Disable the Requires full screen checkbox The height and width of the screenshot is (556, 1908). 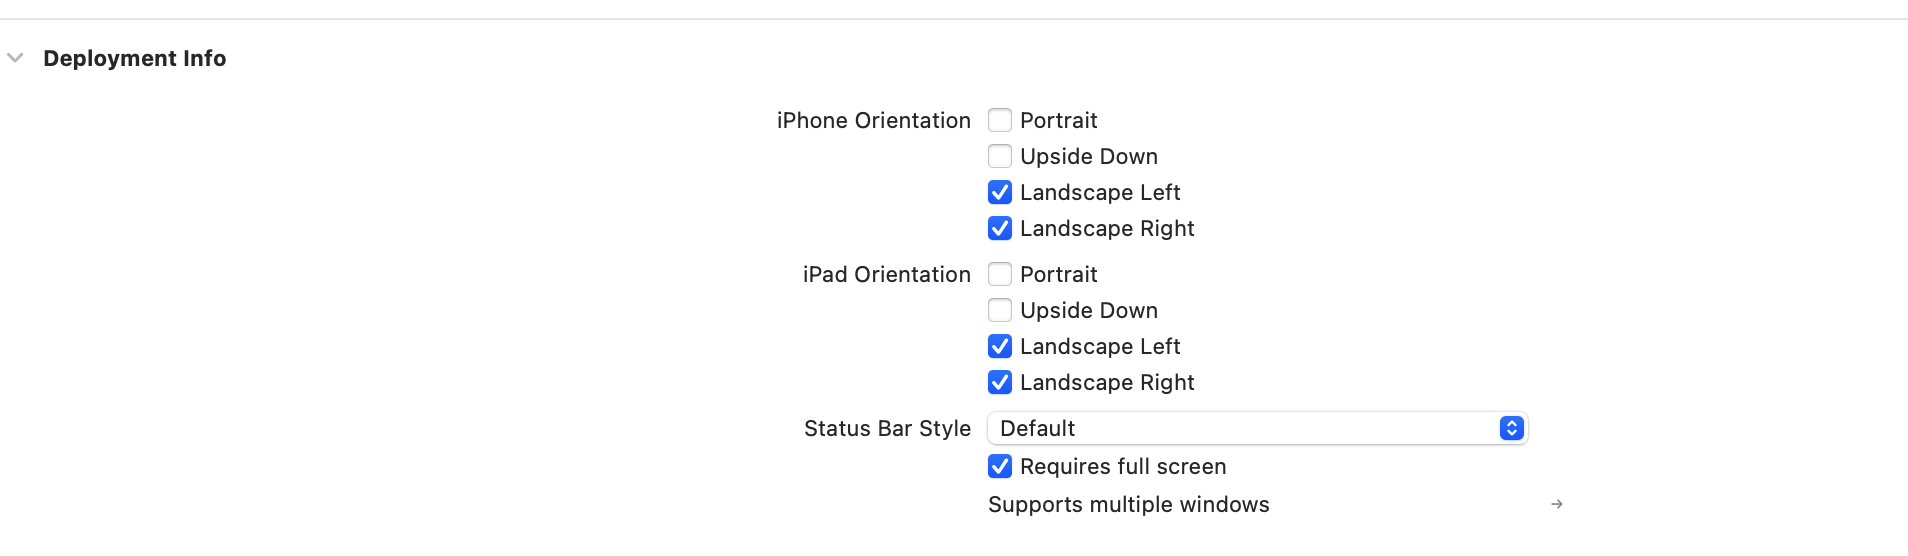1000,466
